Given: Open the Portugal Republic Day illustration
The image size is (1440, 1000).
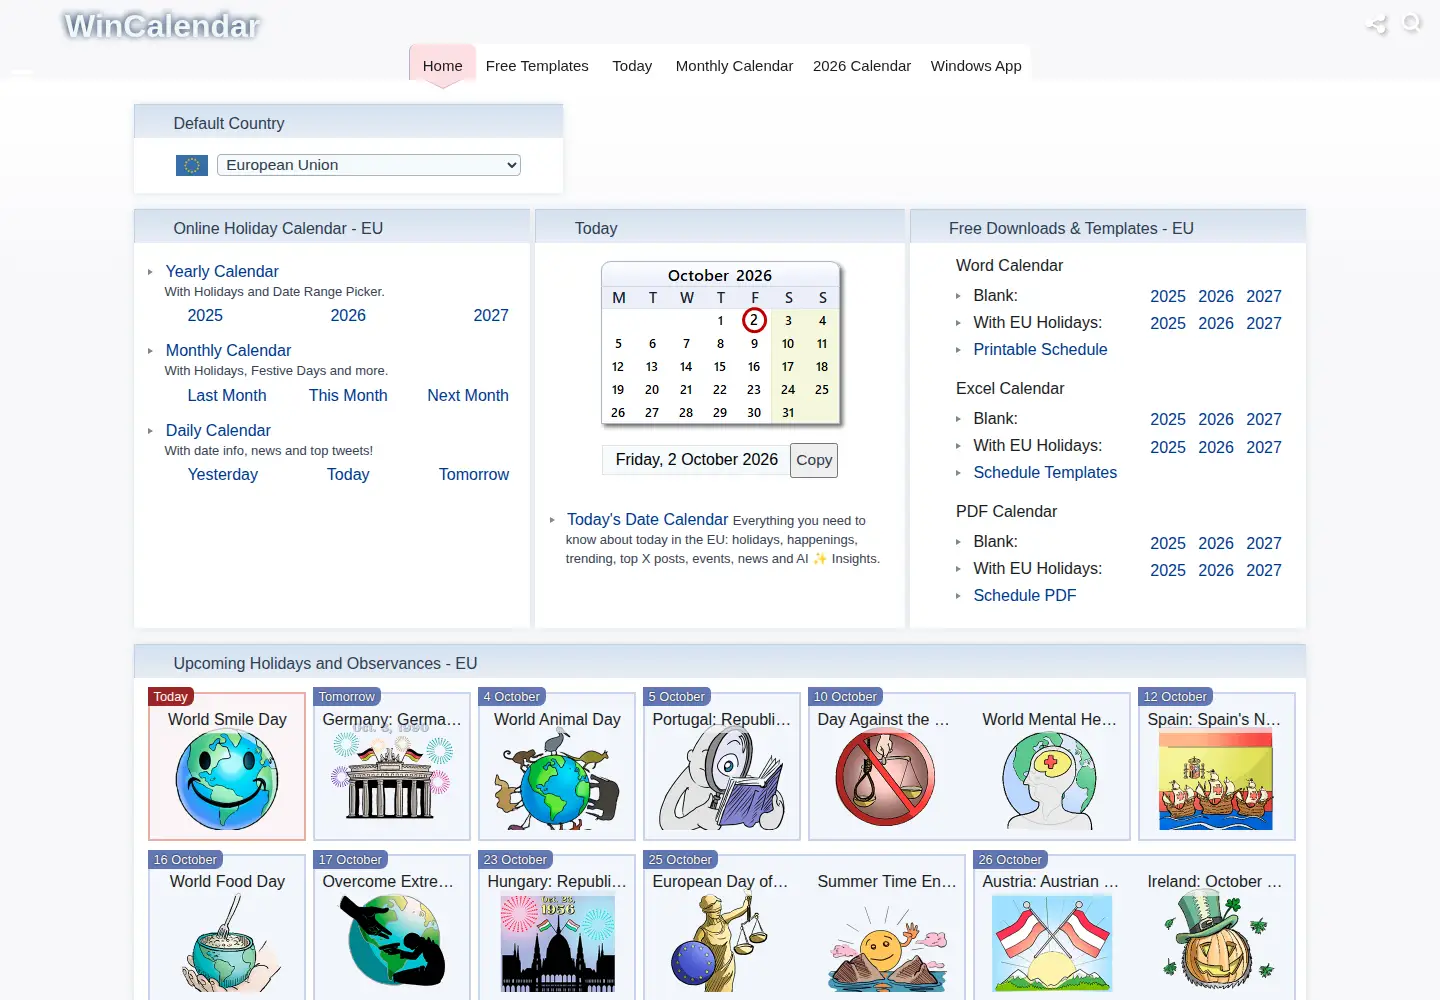Looking at the screenshot, I should (722, 780).
